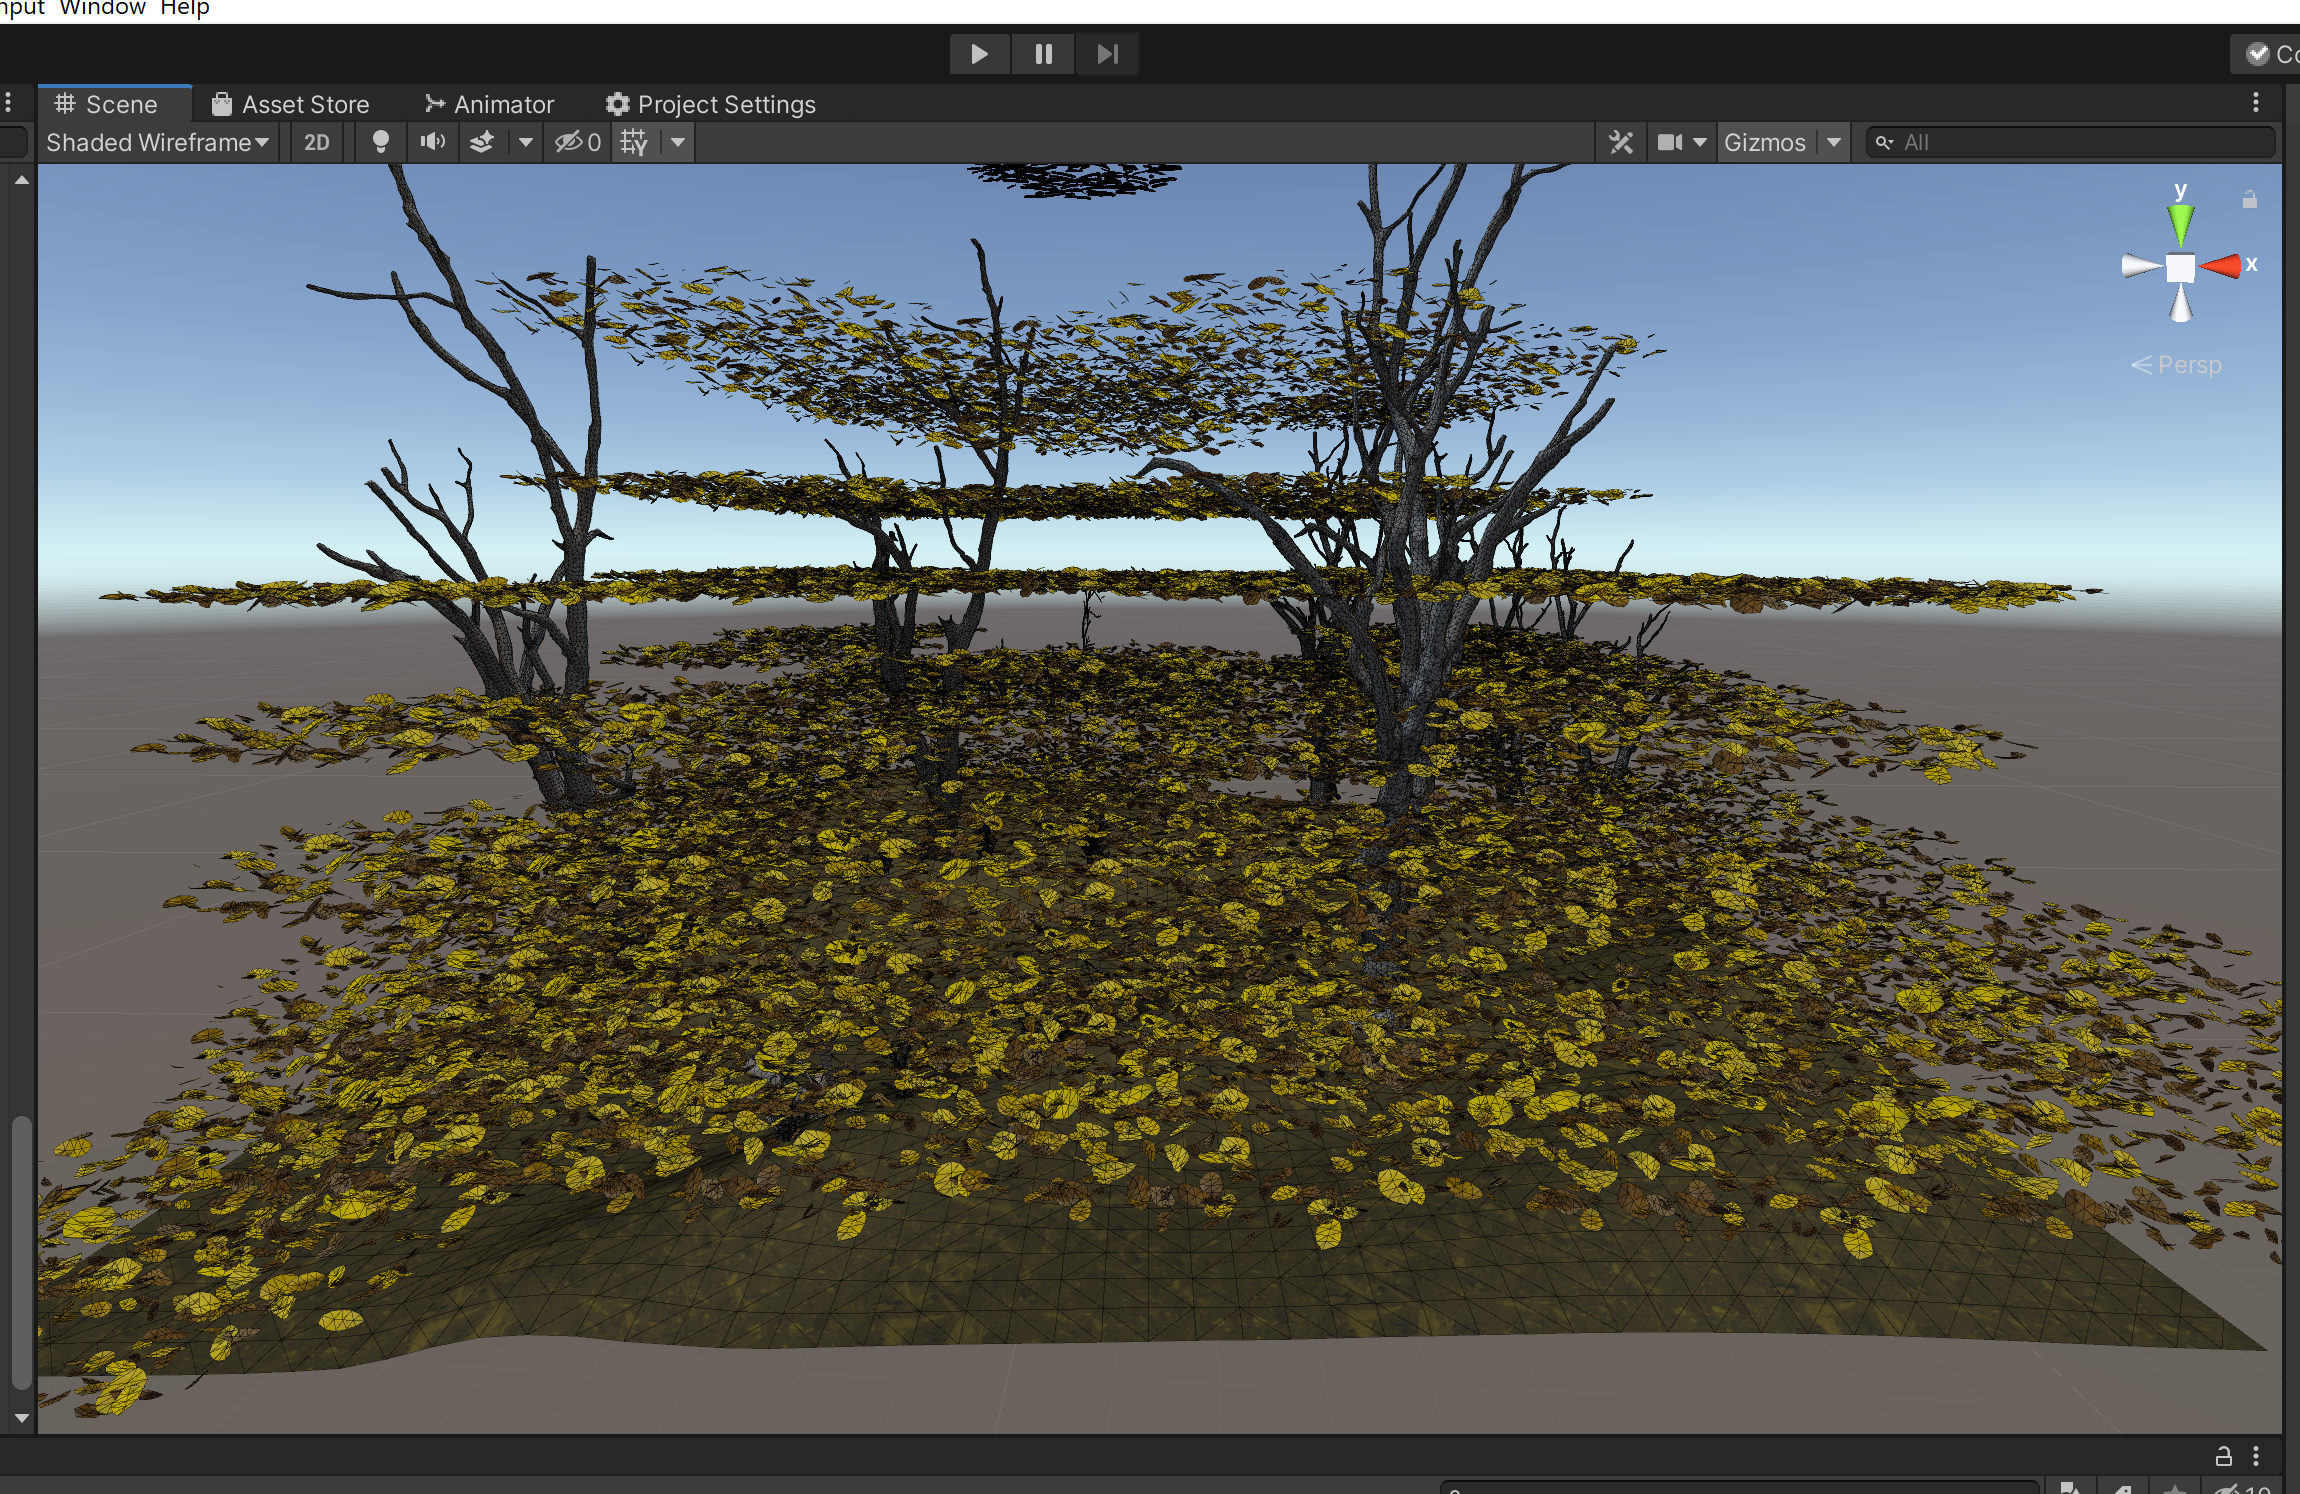Click the green Y axis cone
The height and width of the screenshot is (1494, 2300).
[x=2180, y=222]
